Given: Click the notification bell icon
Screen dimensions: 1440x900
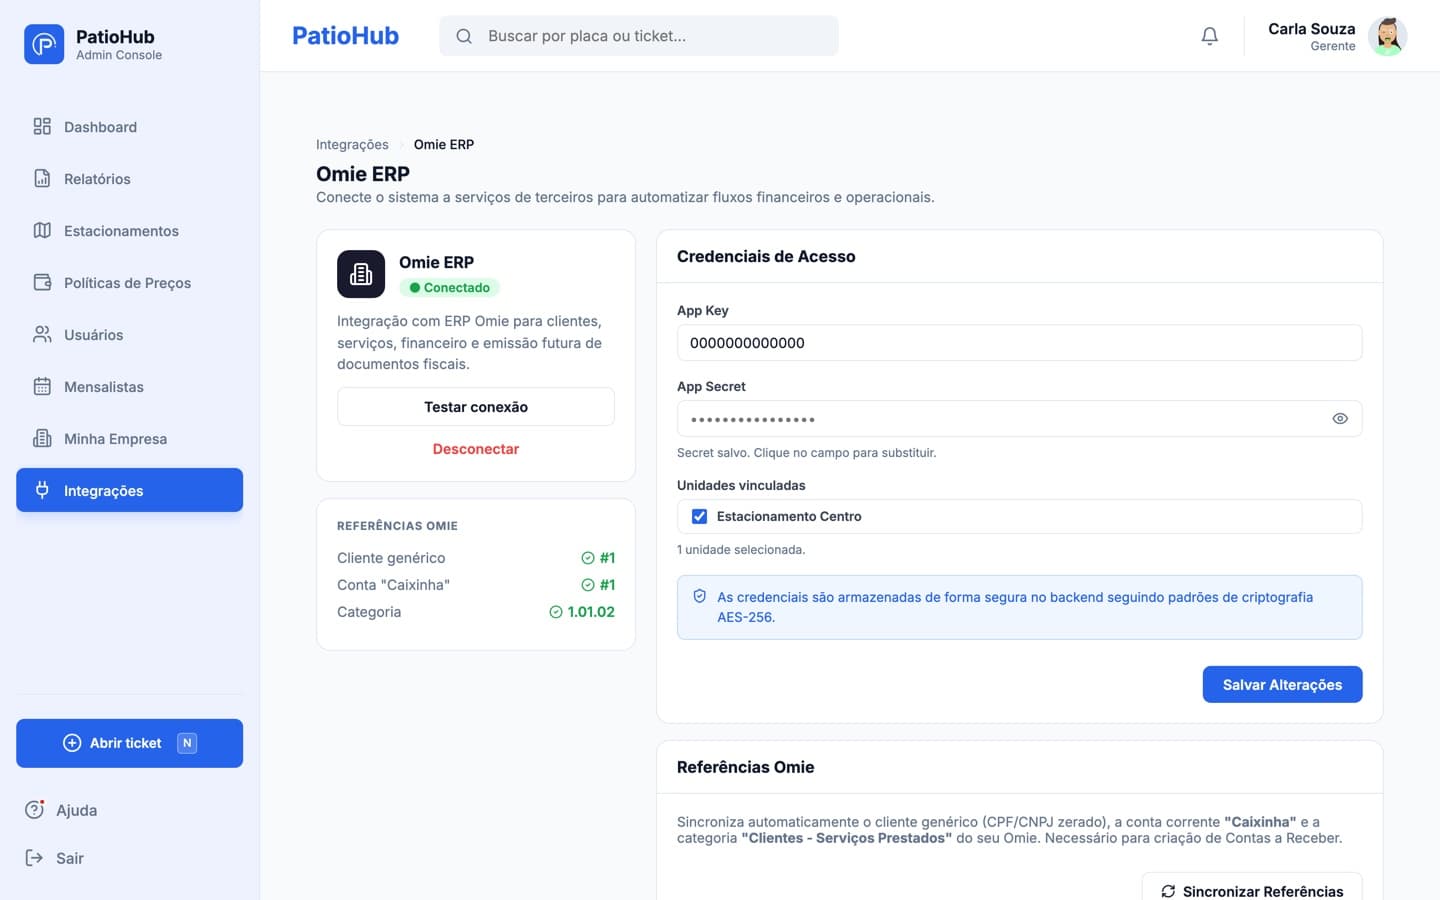Looking at the screenshot, I should [1209, 36].
